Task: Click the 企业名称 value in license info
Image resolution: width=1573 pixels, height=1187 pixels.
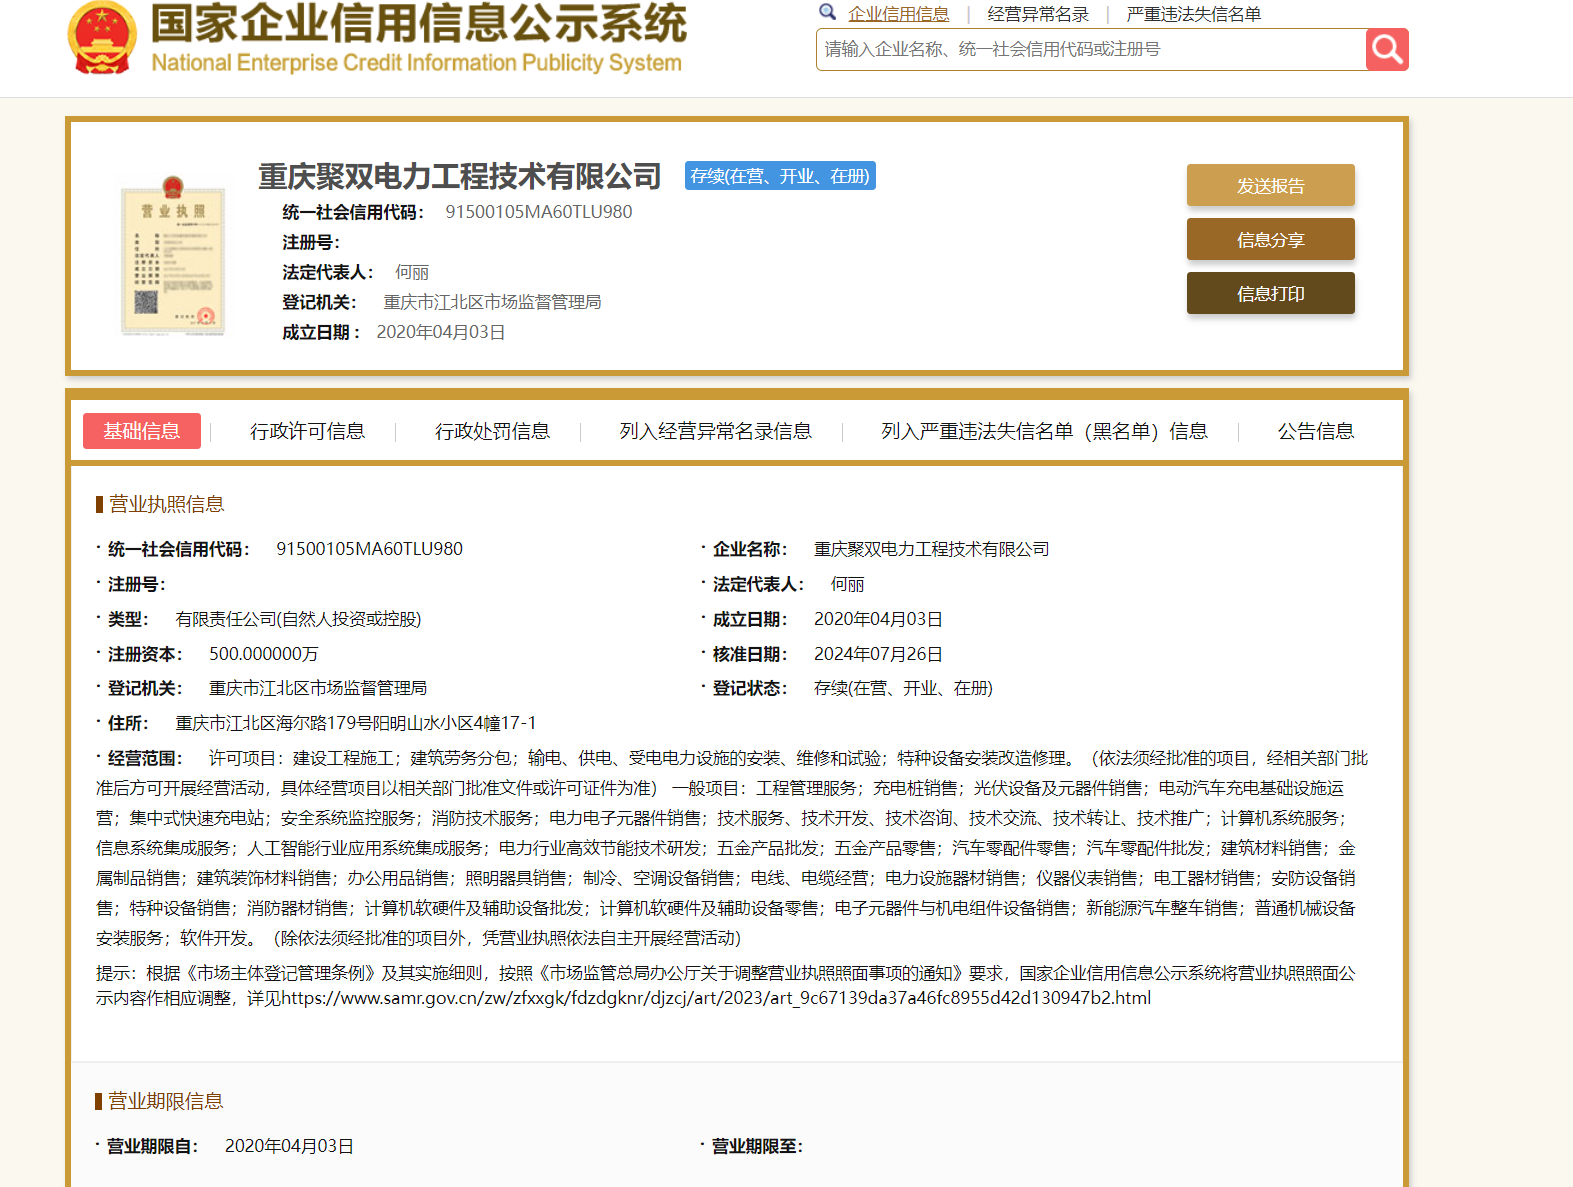Action: 932,549
